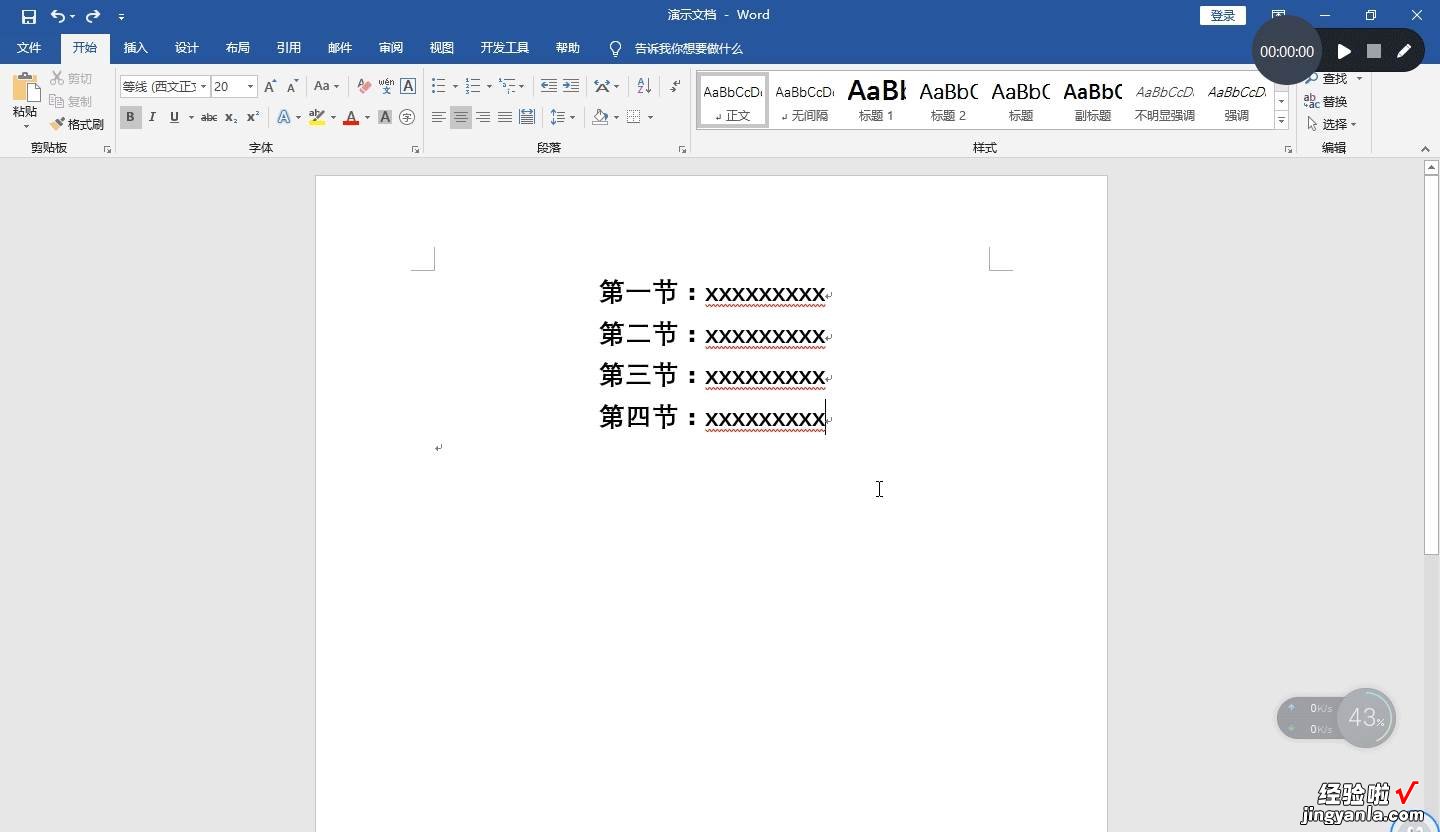Open the 文件 (File) menu
This screenshot has height=832, width=1440.
(x=29, y=48)
